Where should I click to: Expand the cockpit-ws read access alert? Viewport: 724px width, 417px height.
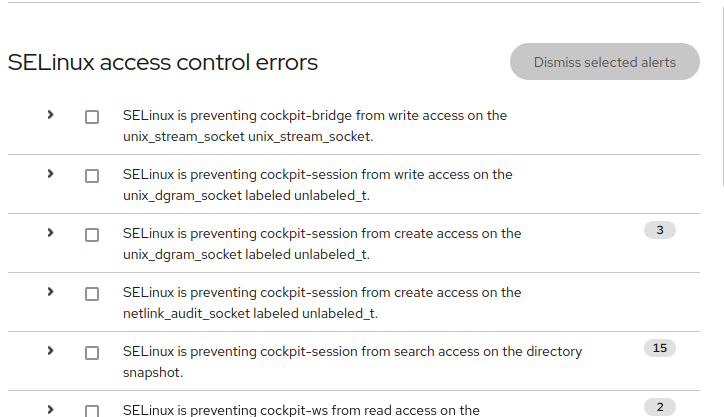[50, 409]
